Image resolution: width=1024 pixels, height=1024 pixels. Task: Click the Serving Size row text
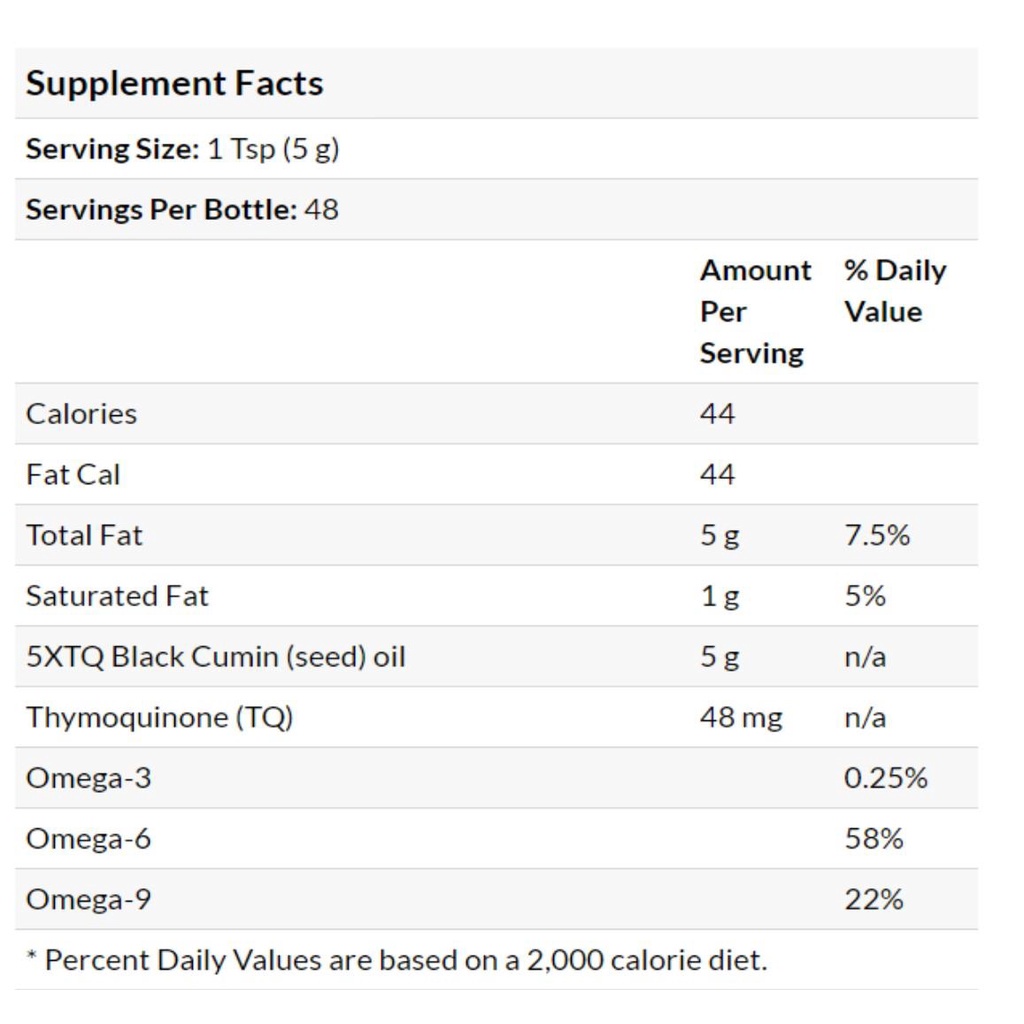pos(182,149)
